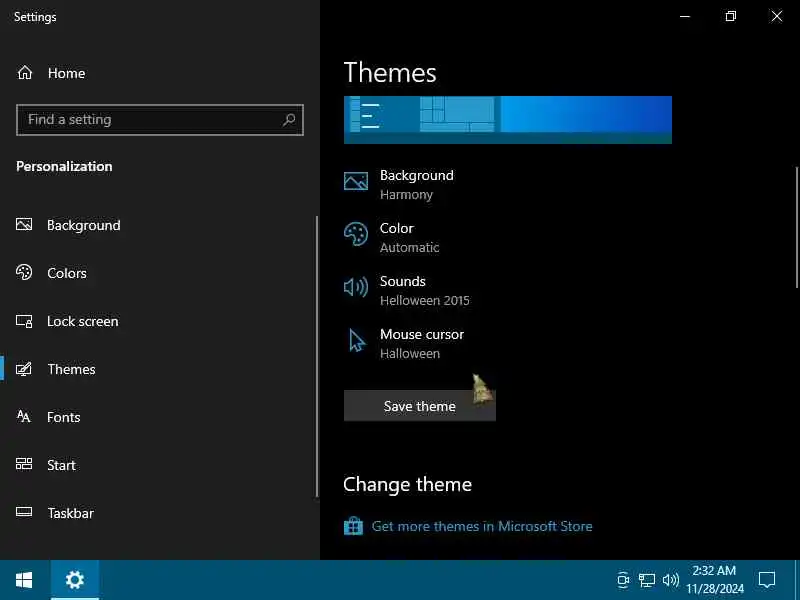Screen dimensions: 800x600
Task: Restore down the Settings window
Action: pos(731,16)
